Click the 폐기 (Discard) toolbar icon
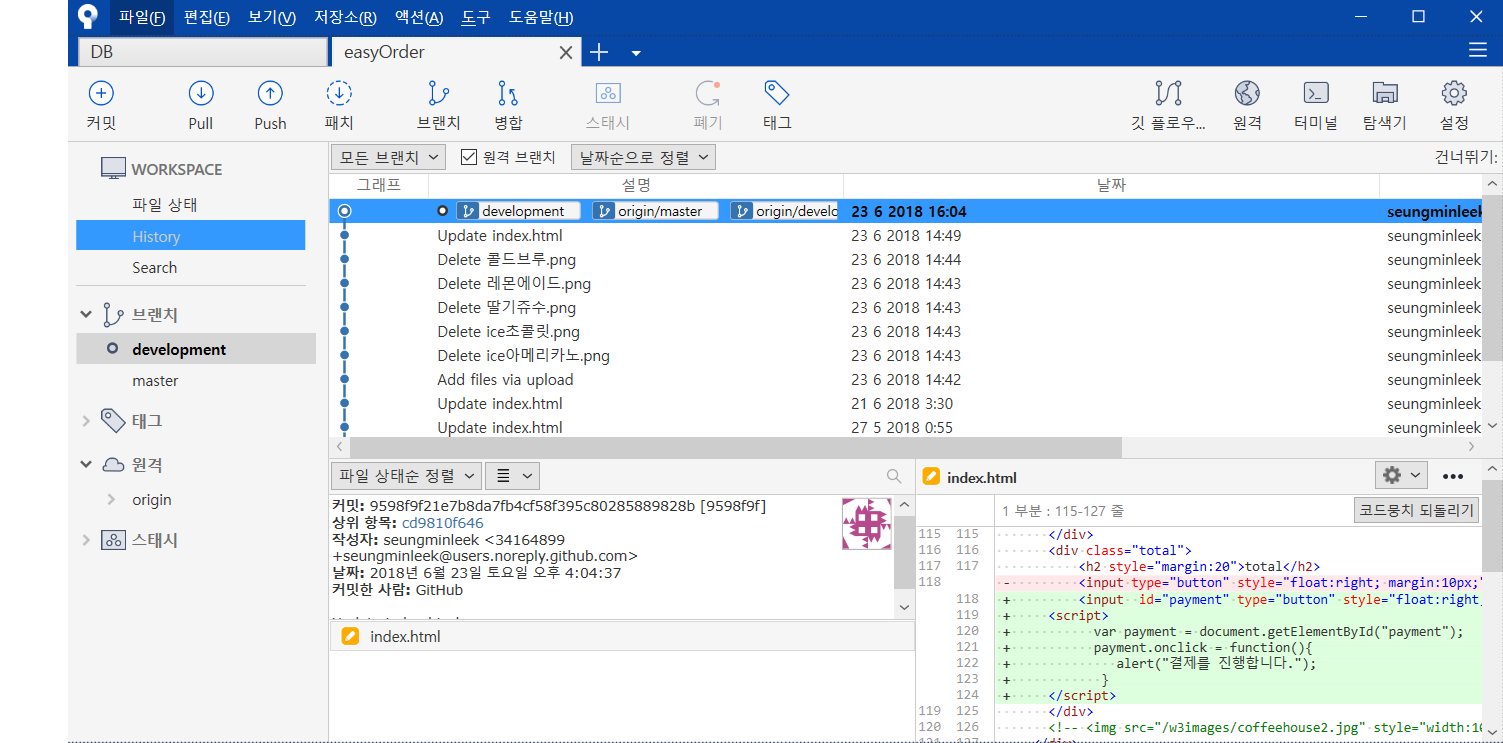 coord(708,94)
